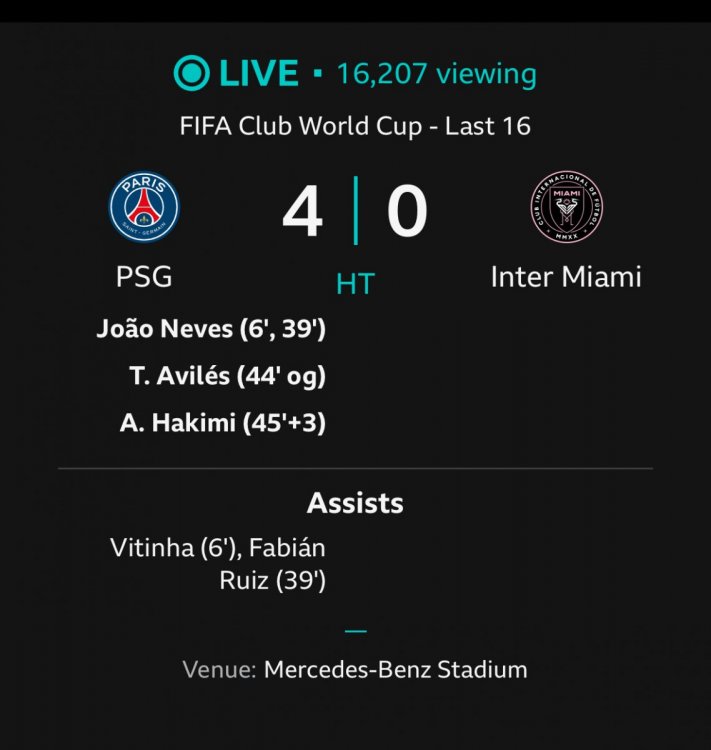The height and width of the screenshot is (750, 711).
Task: Select Ruiz (39') assist entry
Action: click(273, 581)
